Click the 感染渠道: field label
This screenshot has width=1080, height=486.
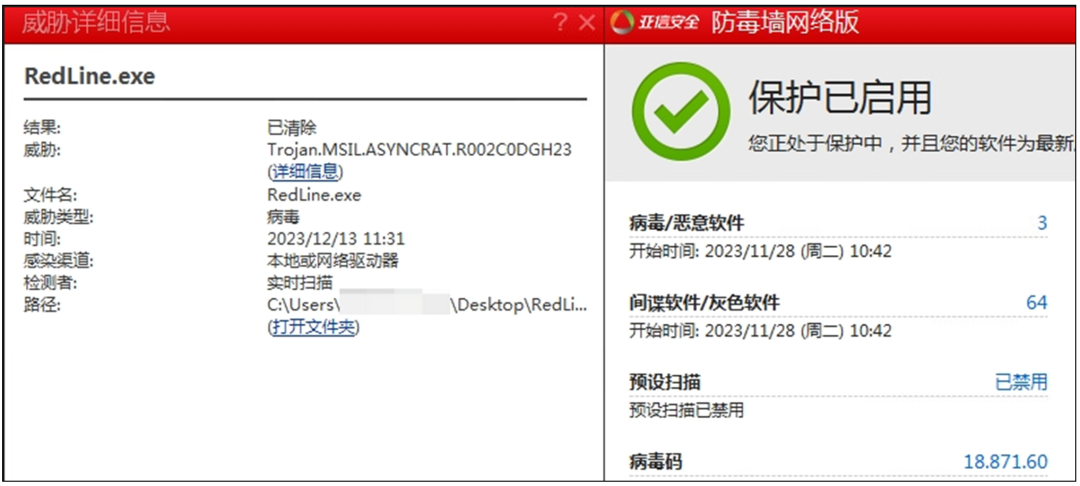[59, 261]
